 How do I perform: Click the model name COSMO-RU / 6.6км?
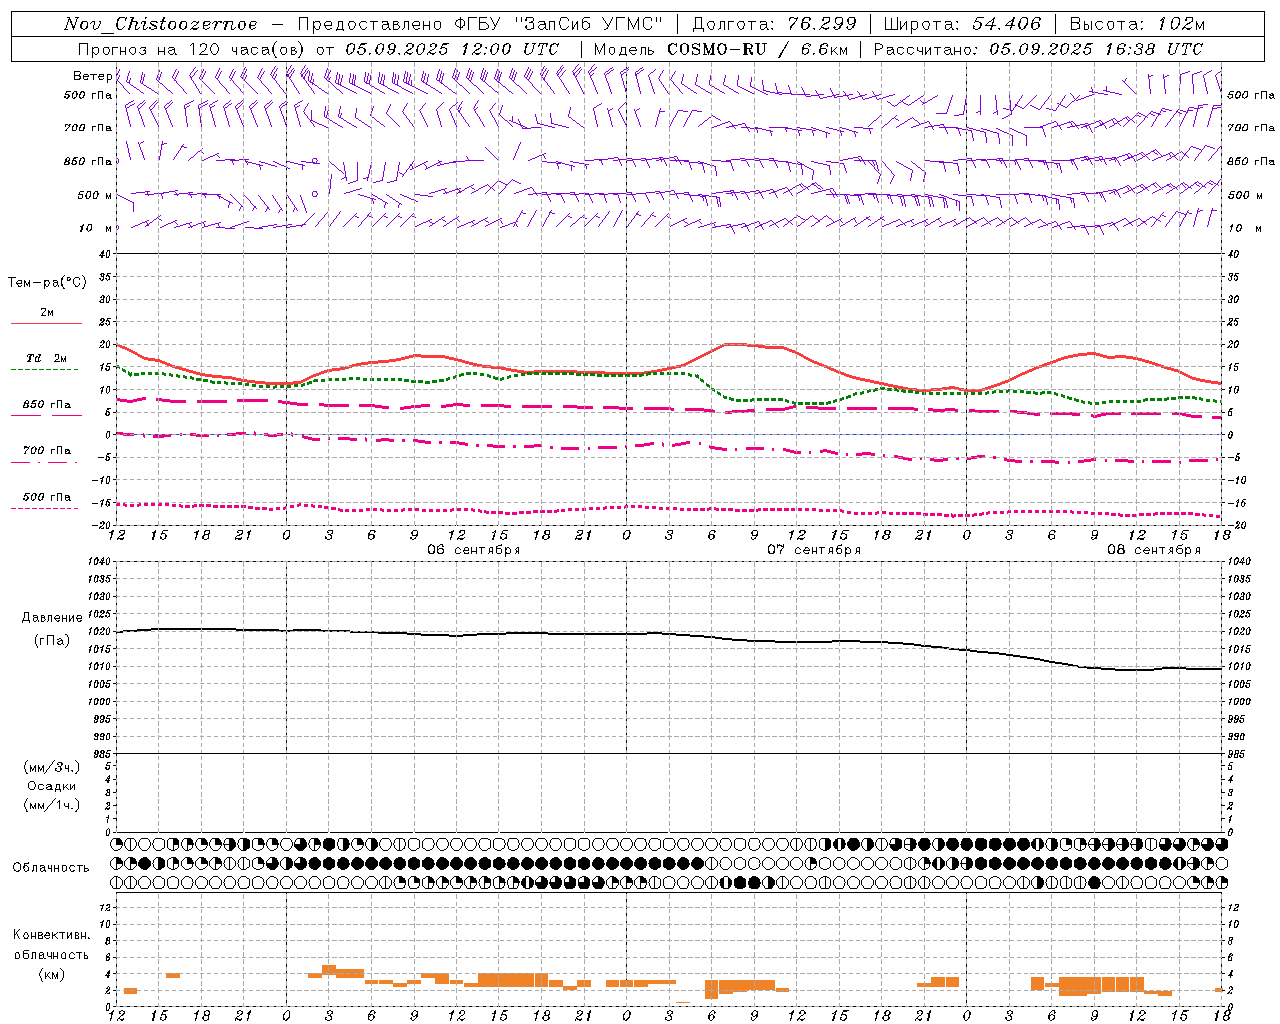757,49
